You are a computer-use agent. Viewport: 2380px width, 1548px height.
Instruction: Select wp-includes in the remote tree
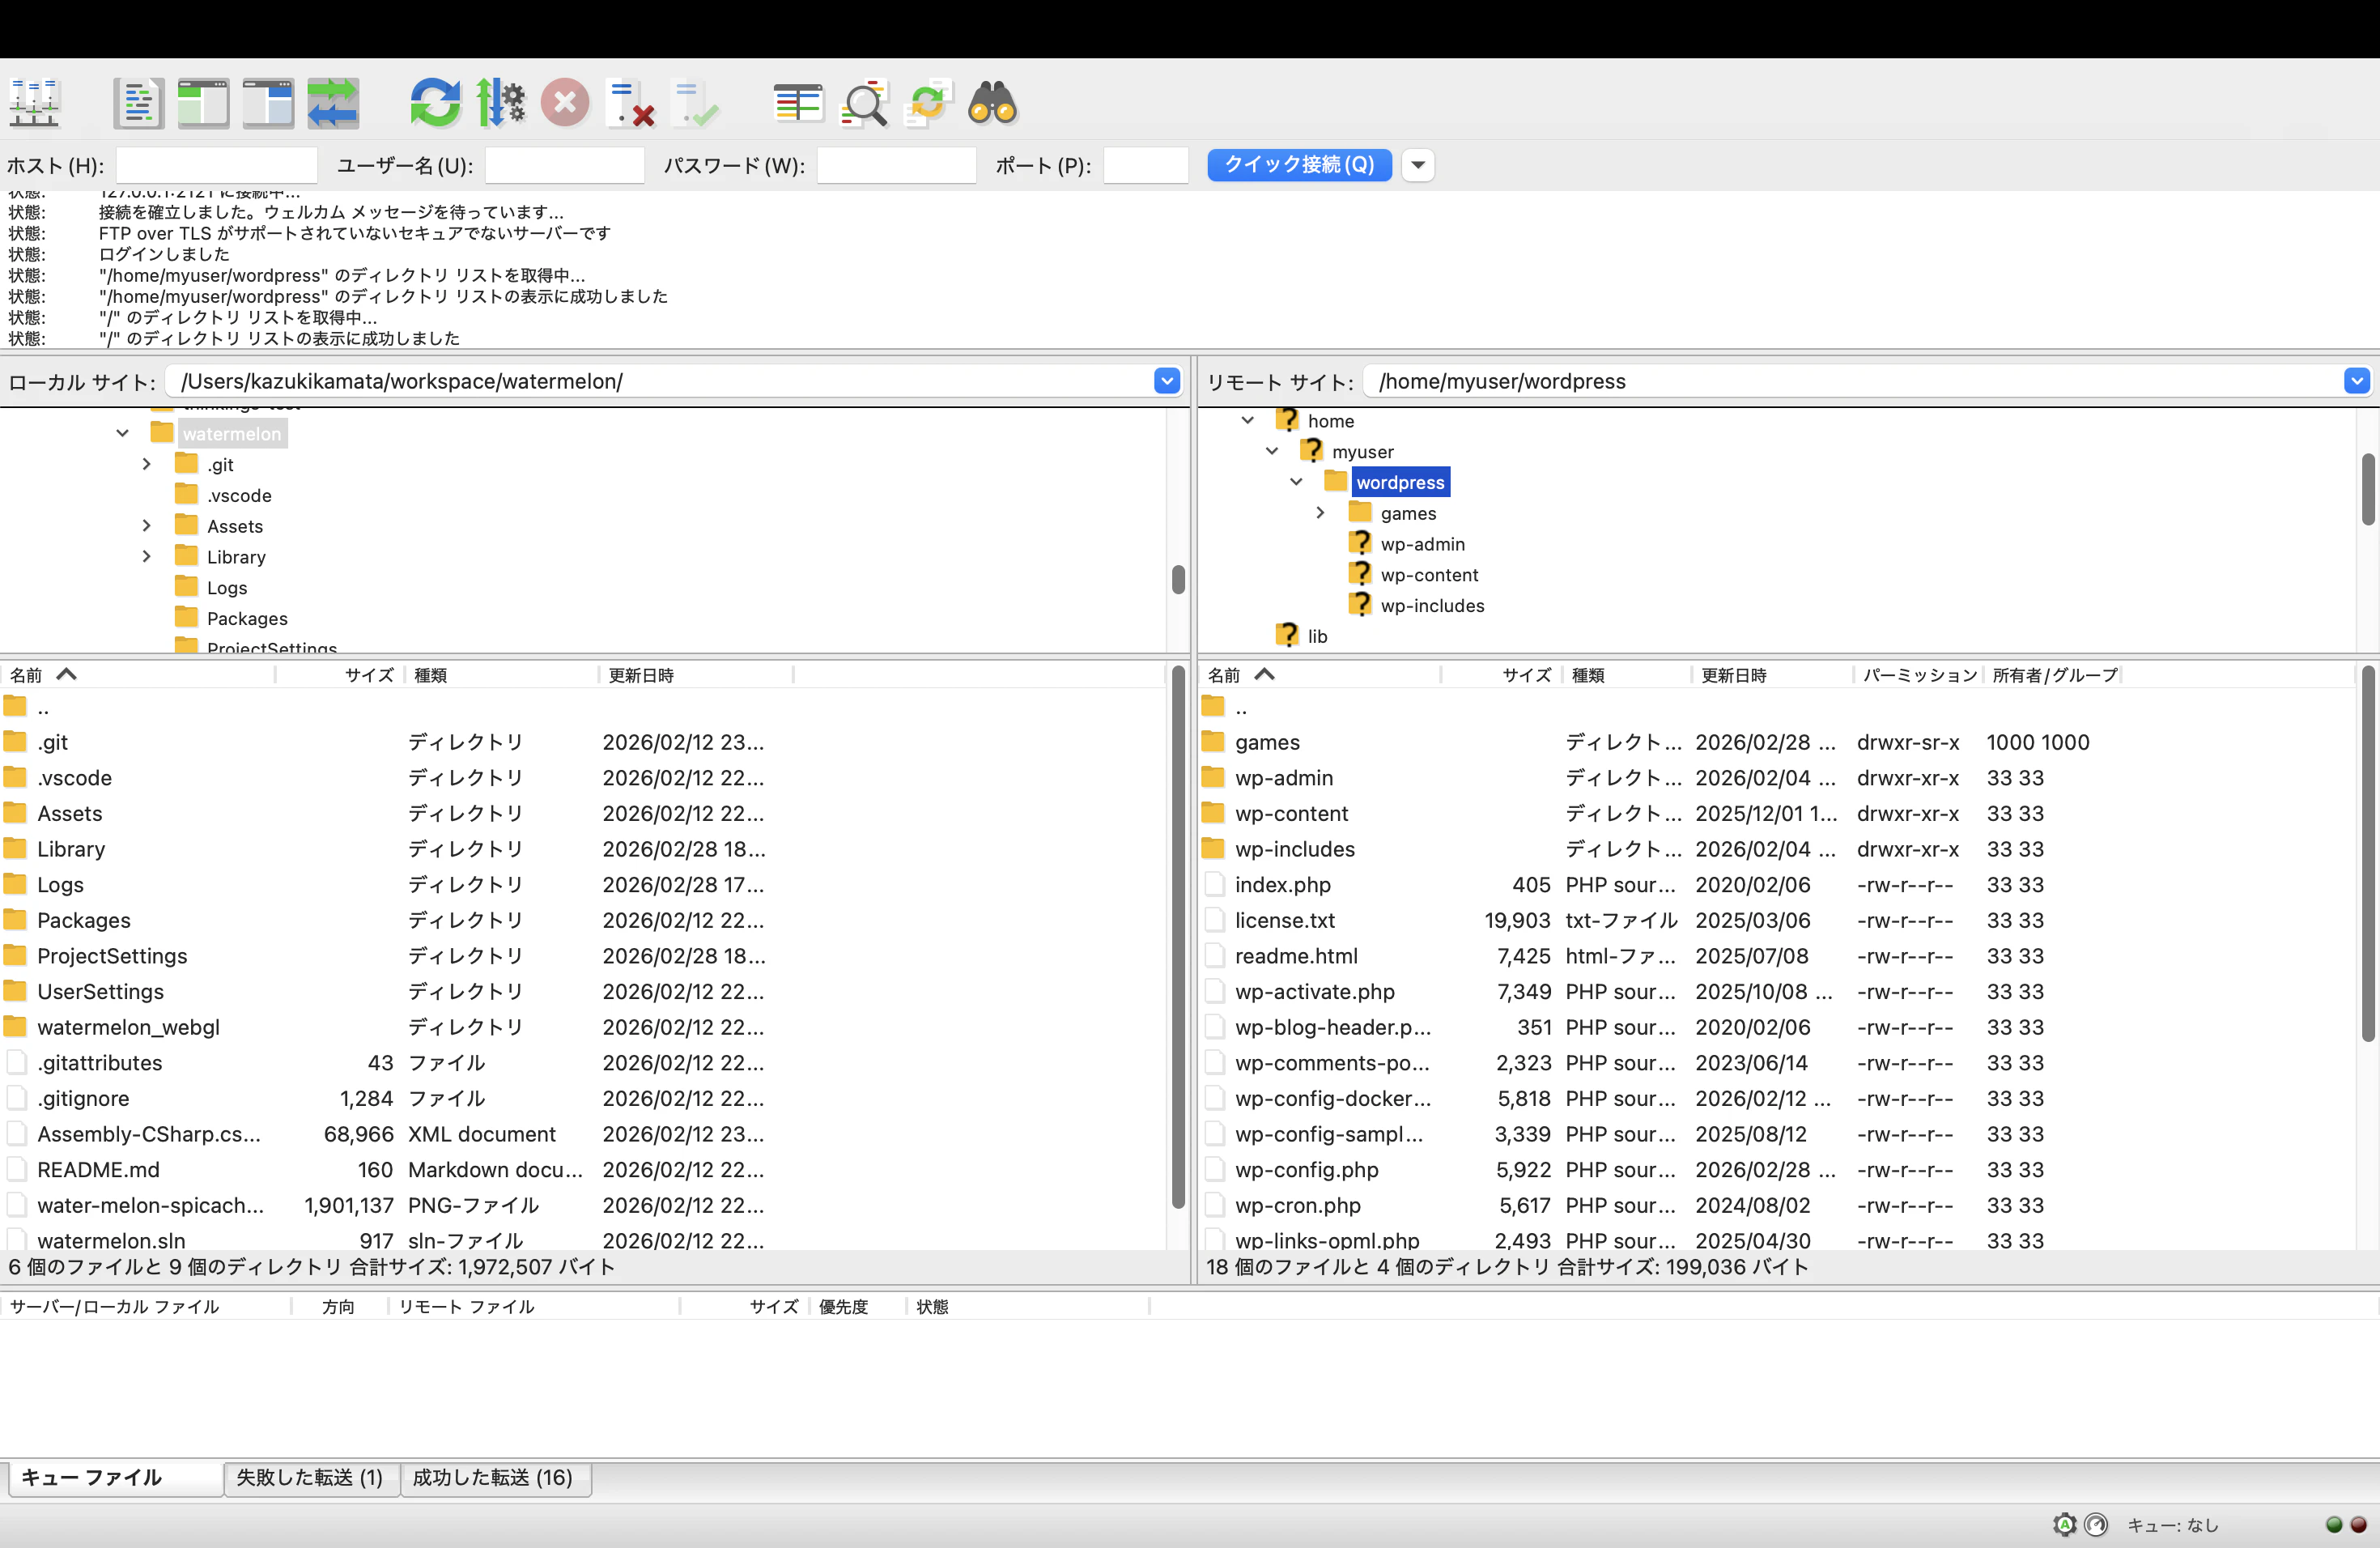1432,606
